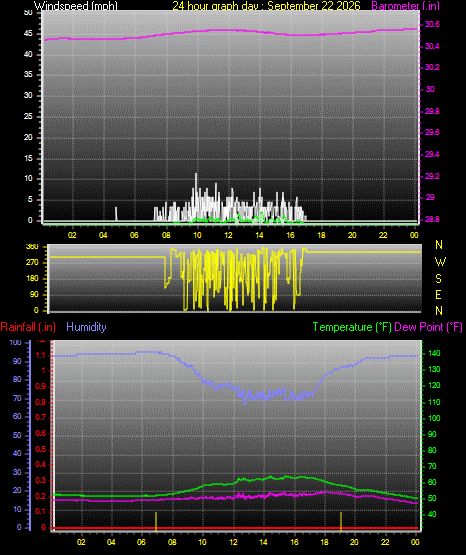The height and width of the screenshot is (555, 466).
Task: Click the 40 temperature scale value
Action: click(x=432, y=514)
